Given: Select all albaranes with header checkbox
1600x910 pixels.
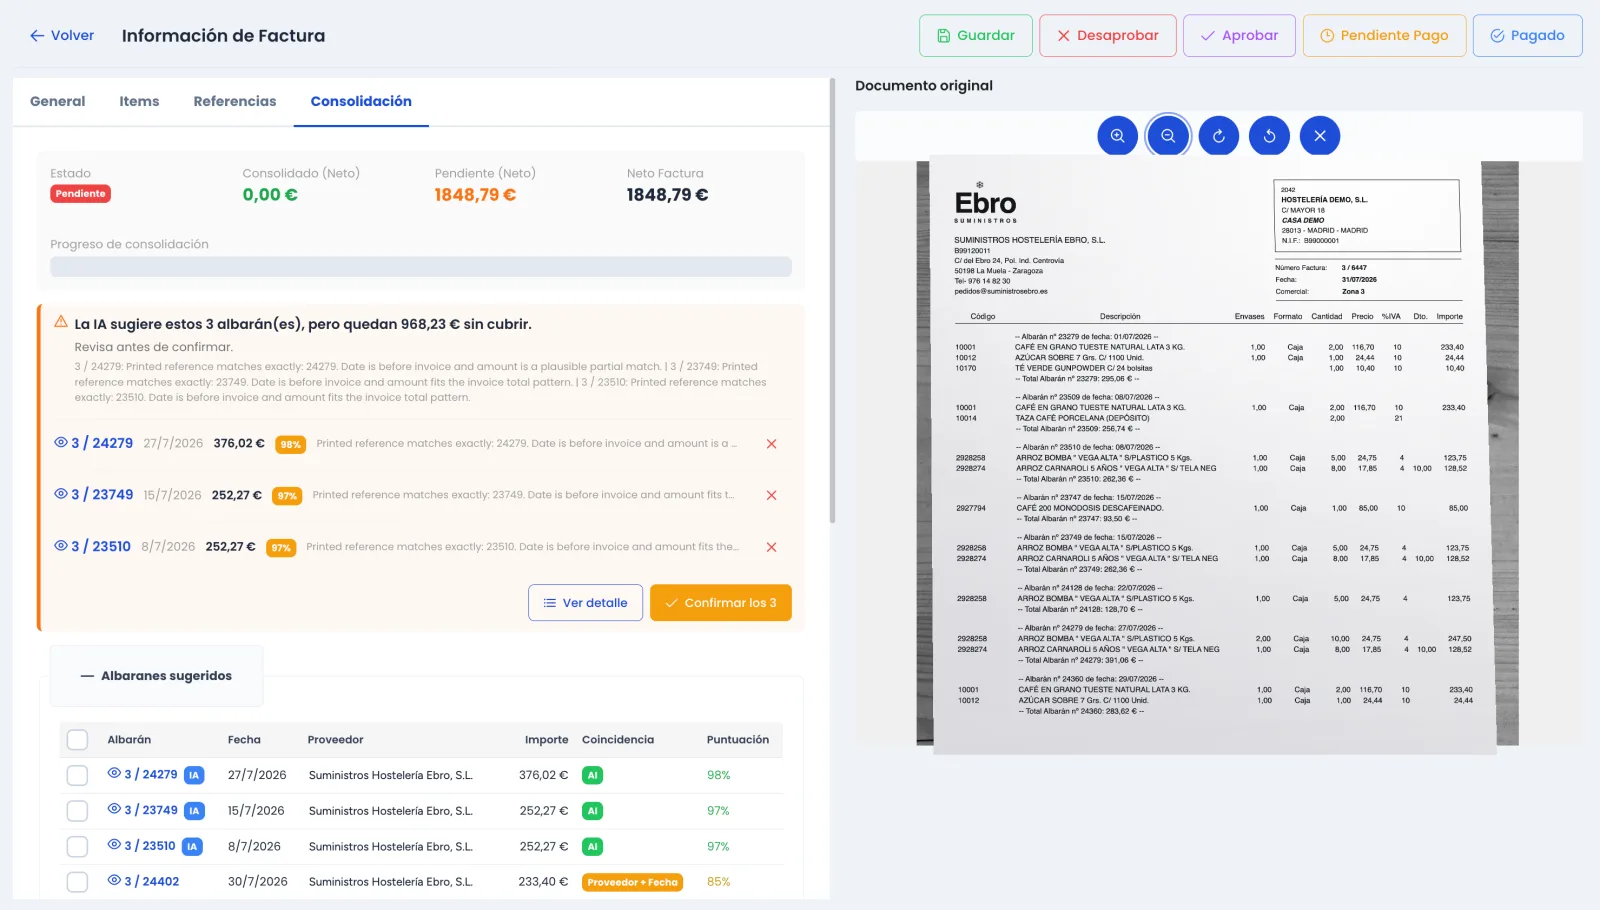Looking at the screenshot, I should (x=77, y=740).
